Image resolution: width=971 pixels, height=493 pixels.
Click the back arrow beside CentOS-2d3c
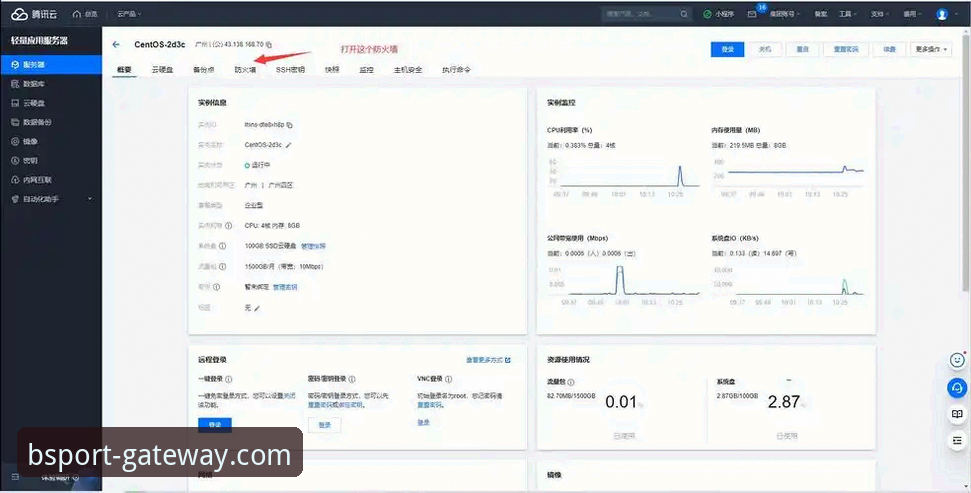click(116, 45)
